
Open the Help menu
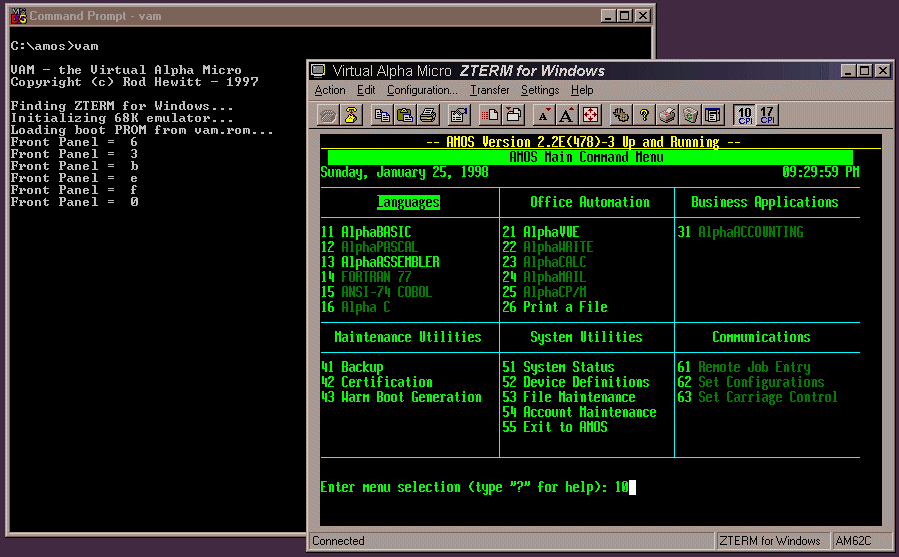click(x=582, y=90)
